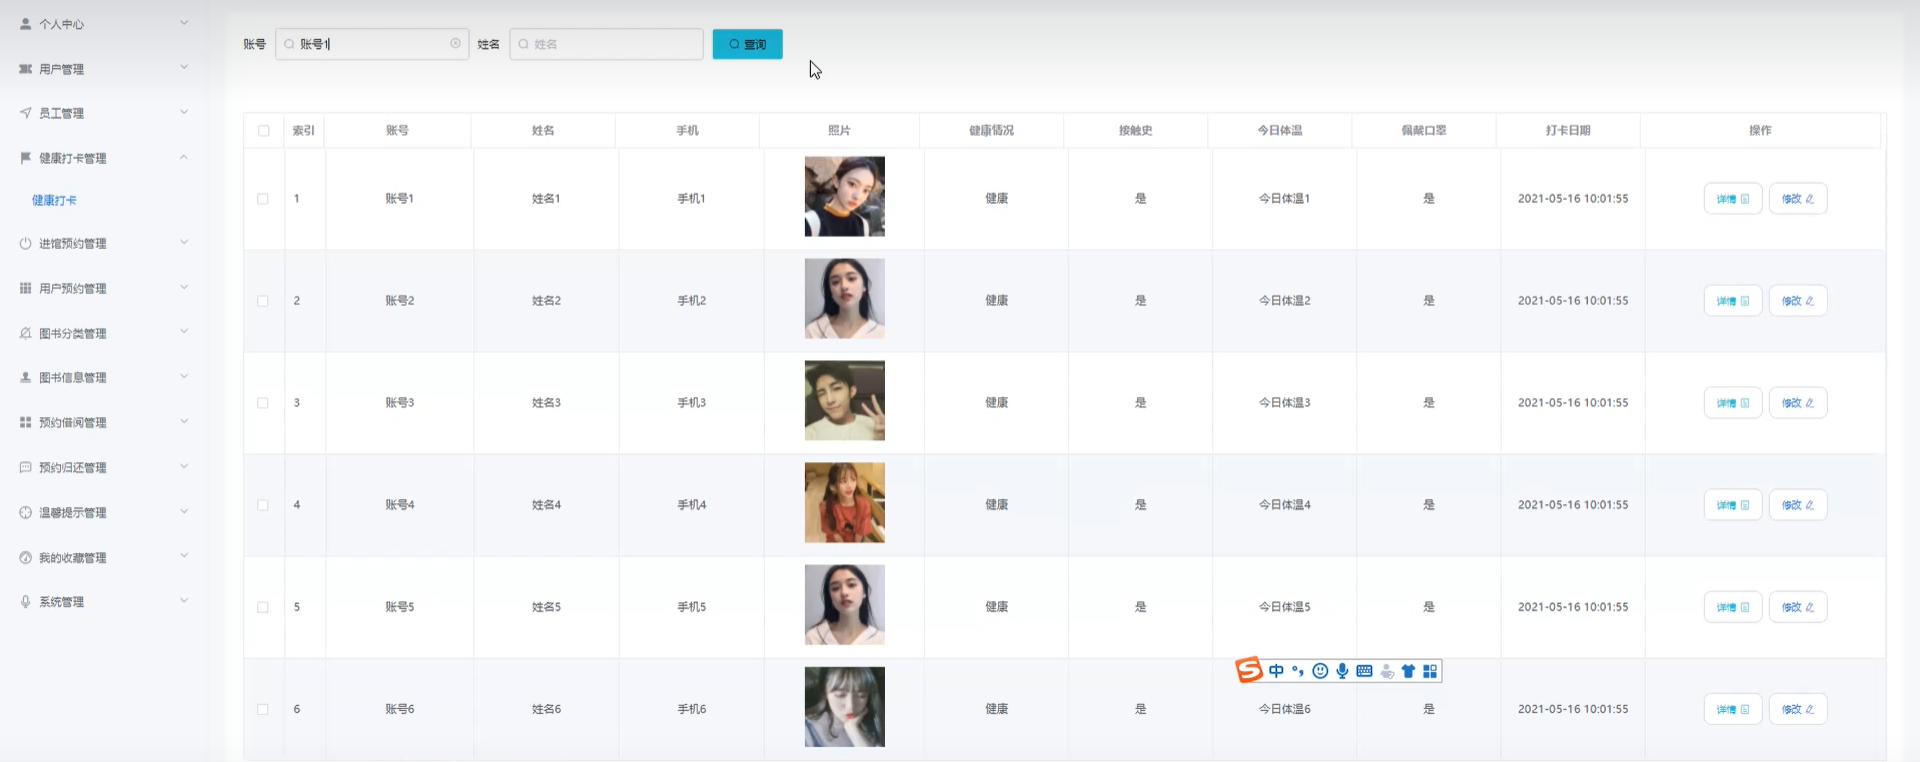This screenshot has width=1920, height=762.
Task: Click the toolbox grid icon in IME toolbar
Action: 1430,671
